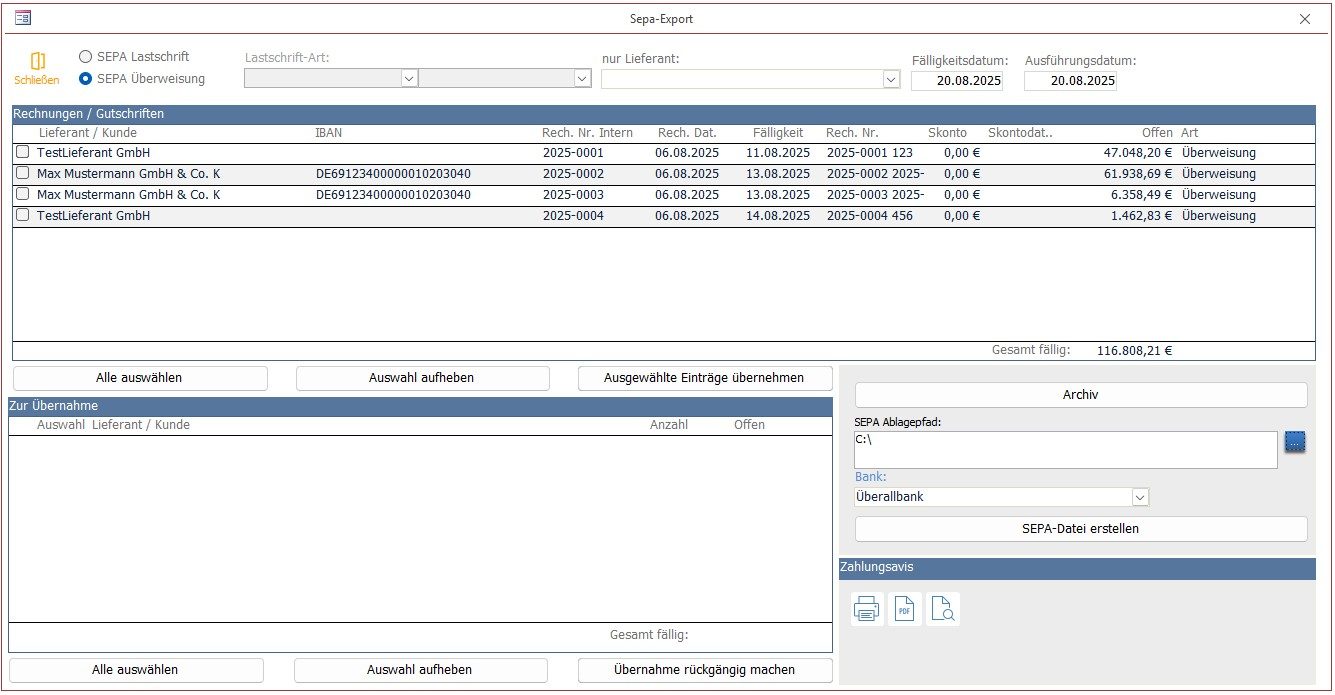Tick checkbox for invoice 2025-0001 row
The width and height of the screenshot is (1335, 695).
tap(23, 153)
